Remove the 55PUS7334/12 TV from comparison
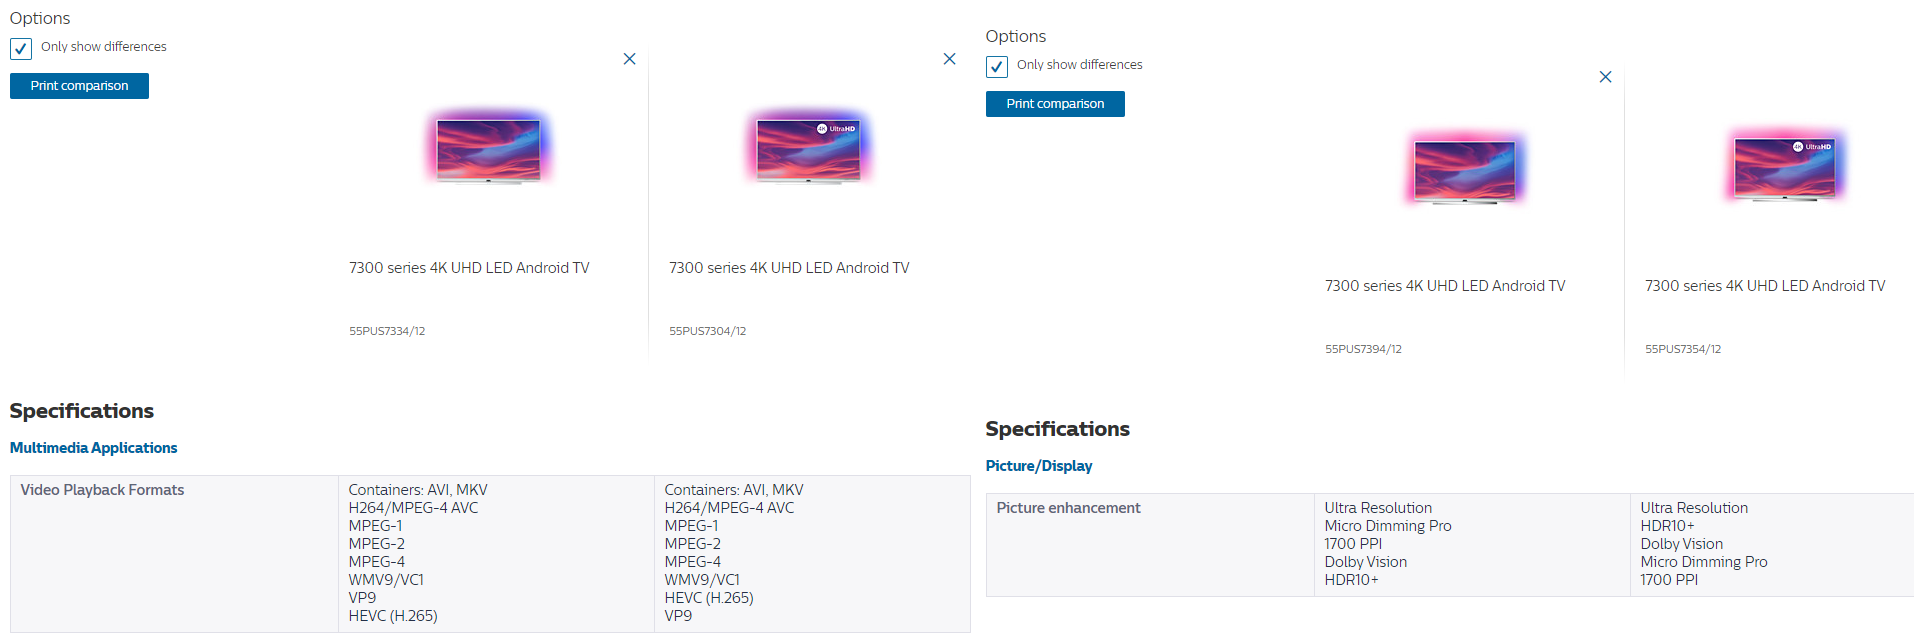Viewport: 1914px width, 643px height. tap(629, 59)
